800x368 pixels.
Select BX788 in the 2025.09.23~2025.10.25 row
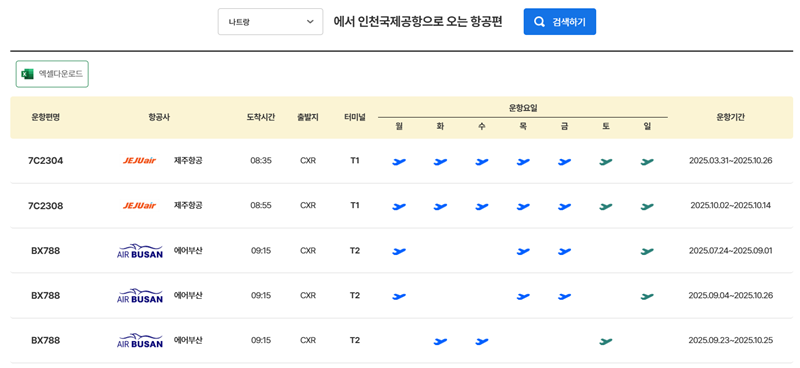45,340
